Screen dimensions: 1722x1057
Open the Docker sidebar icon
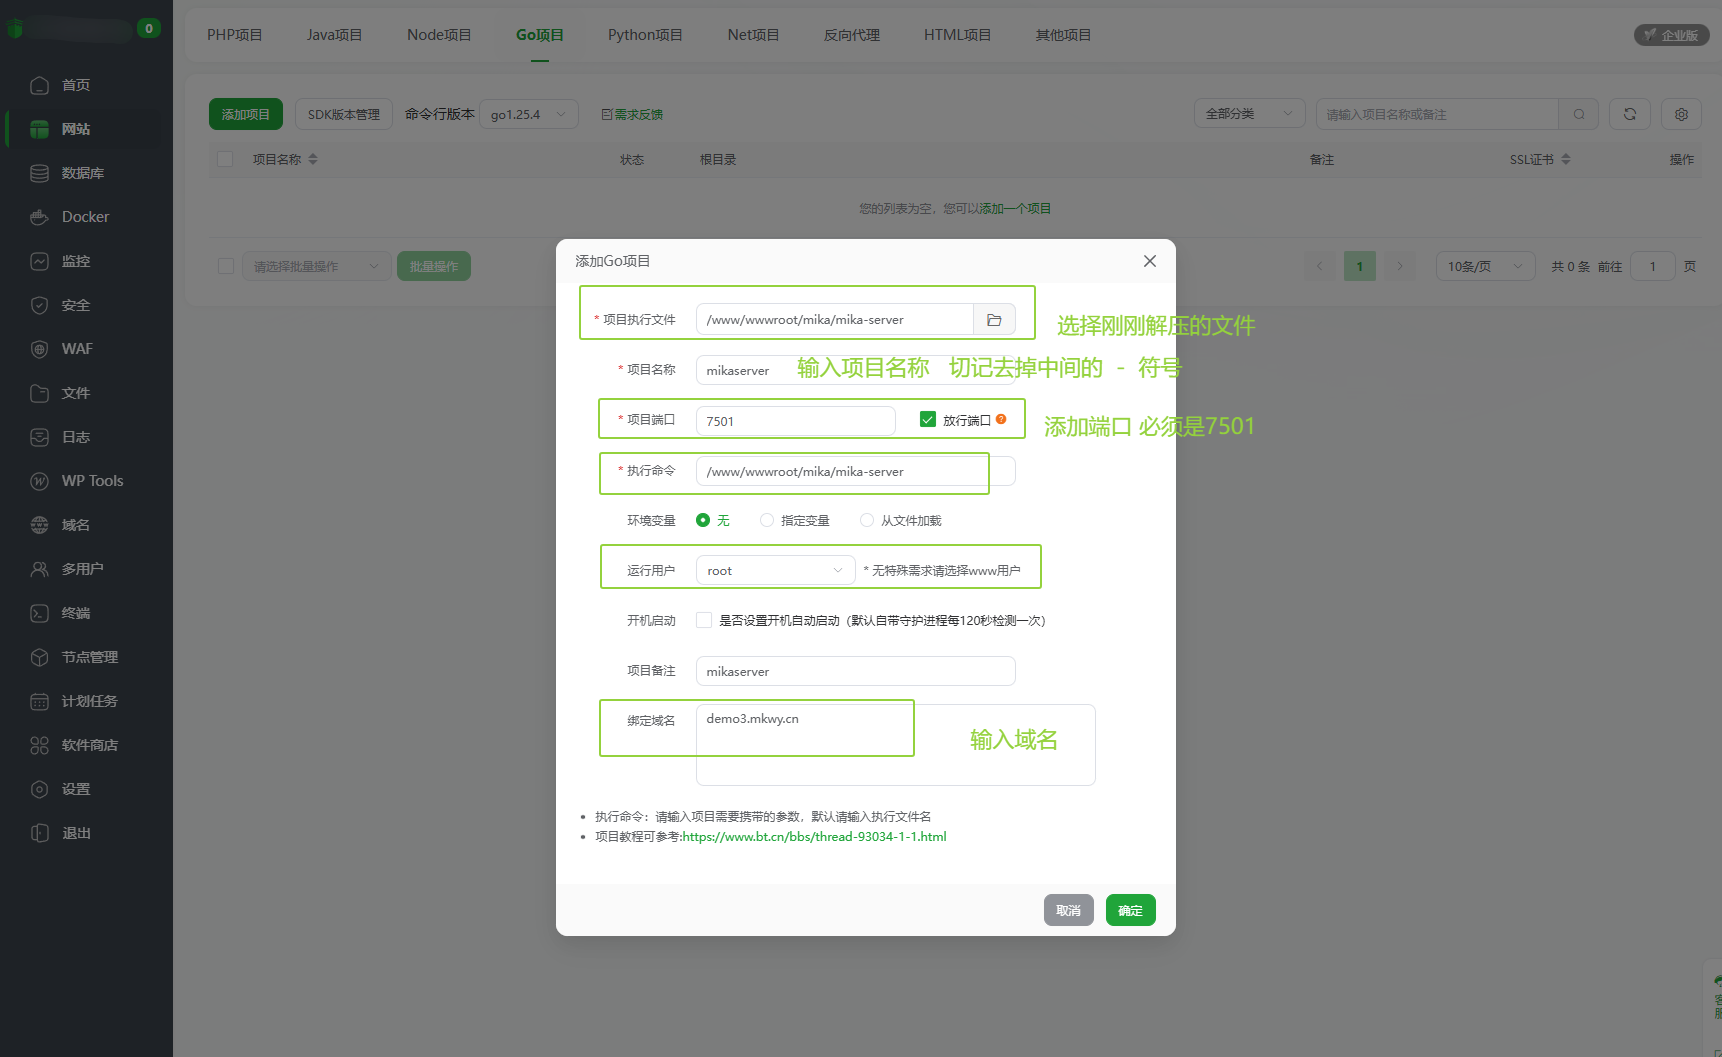click(40, 217)
